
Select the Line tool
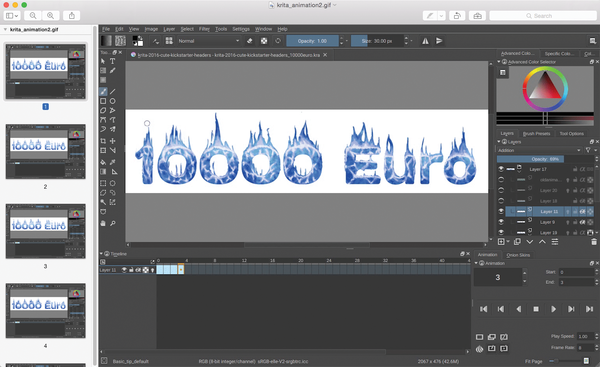coord(112,91)
